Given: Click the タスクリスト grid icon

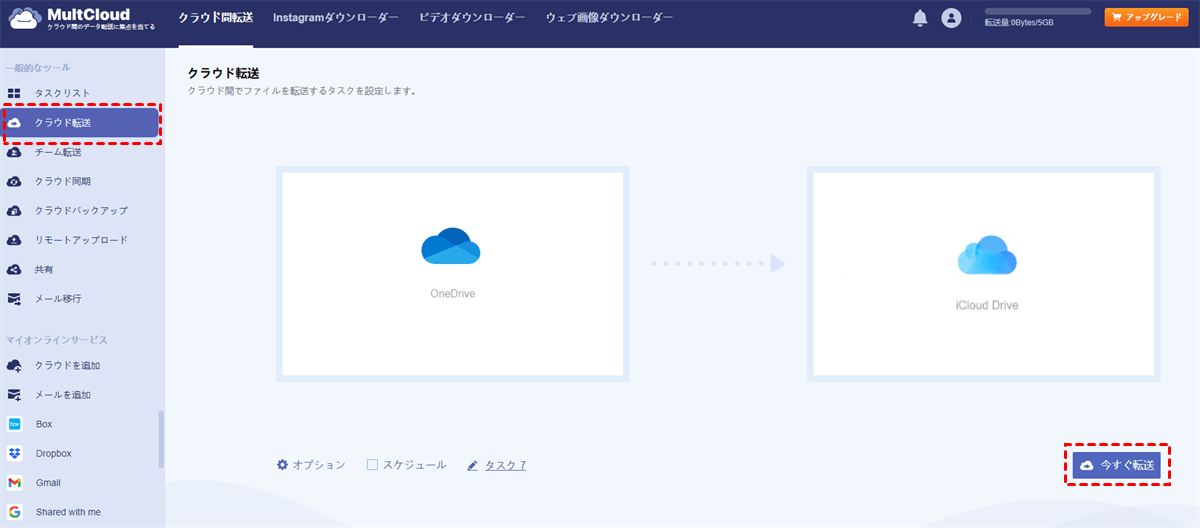Looking at the screenshot, I should point(15,93).
